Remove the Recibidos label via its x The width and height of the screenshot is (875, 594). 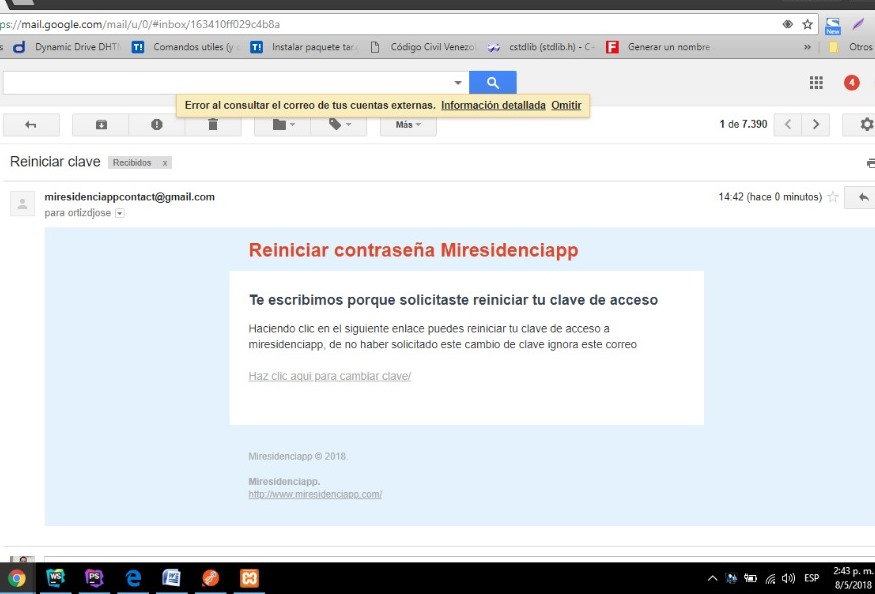coord(165,163)
